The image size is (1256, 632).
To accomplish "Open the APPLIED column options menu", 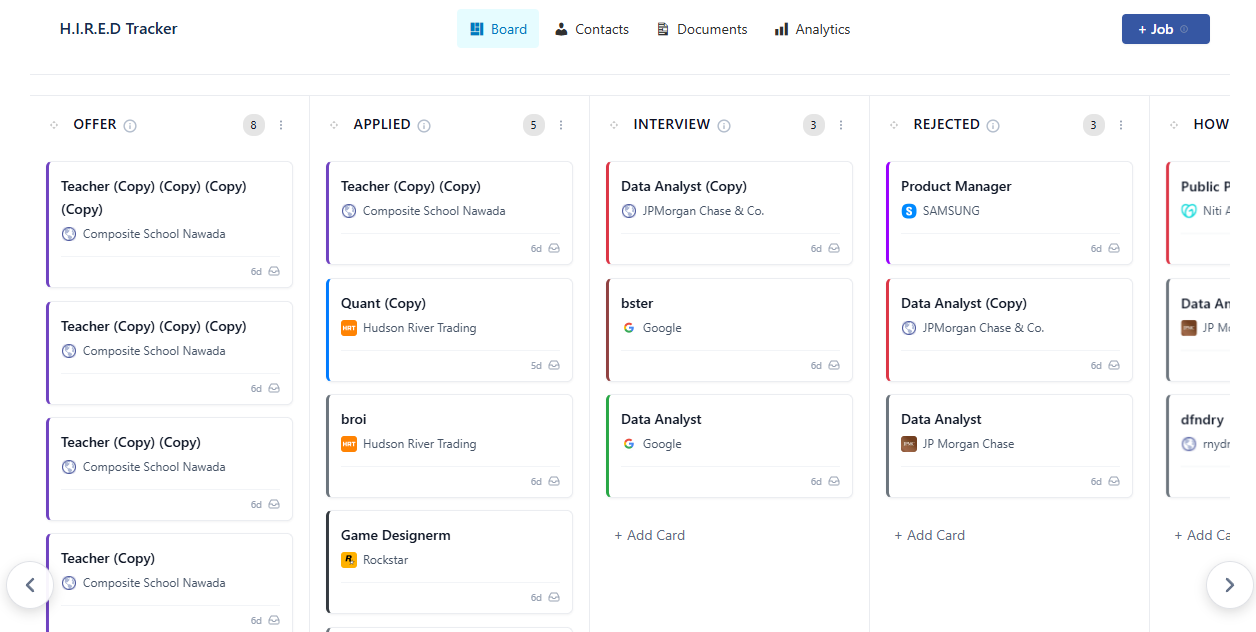I will coord(561,125).
